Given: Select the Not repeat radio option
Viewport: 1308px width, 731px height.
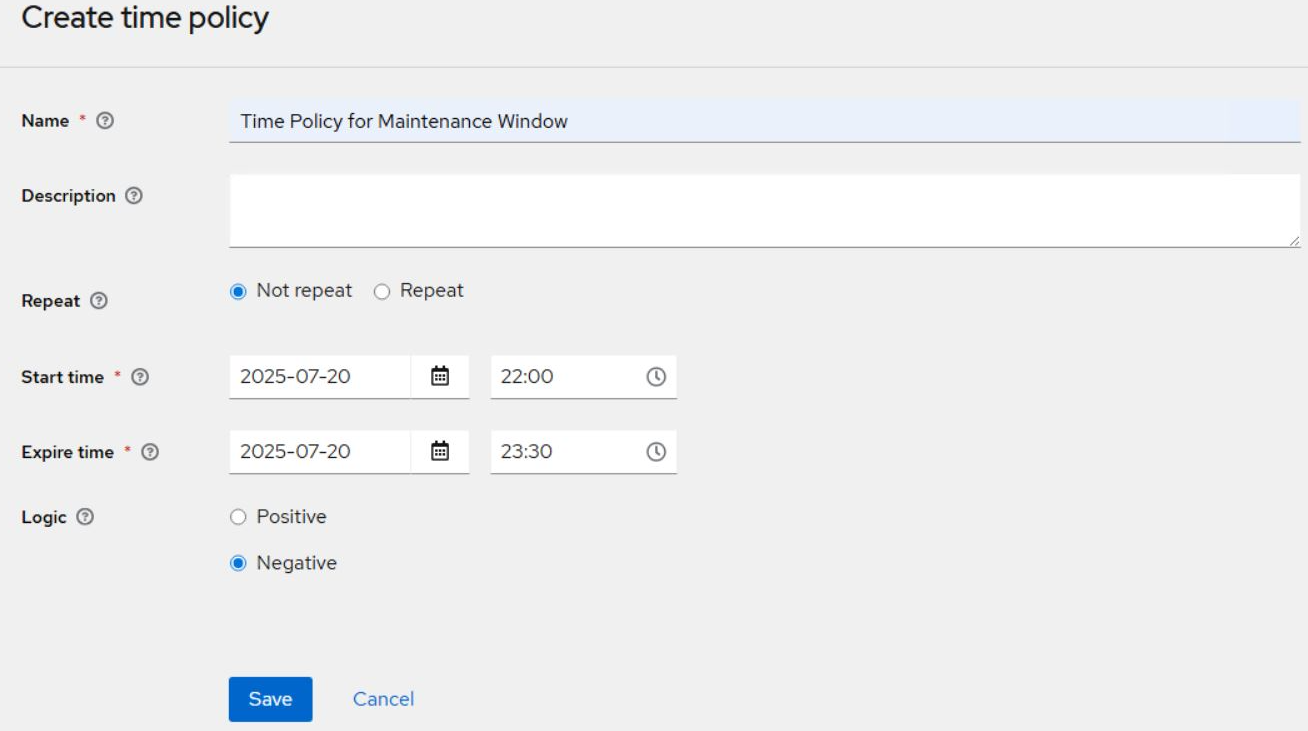Looking at the screenshot, I should click(x=238, y=292).
